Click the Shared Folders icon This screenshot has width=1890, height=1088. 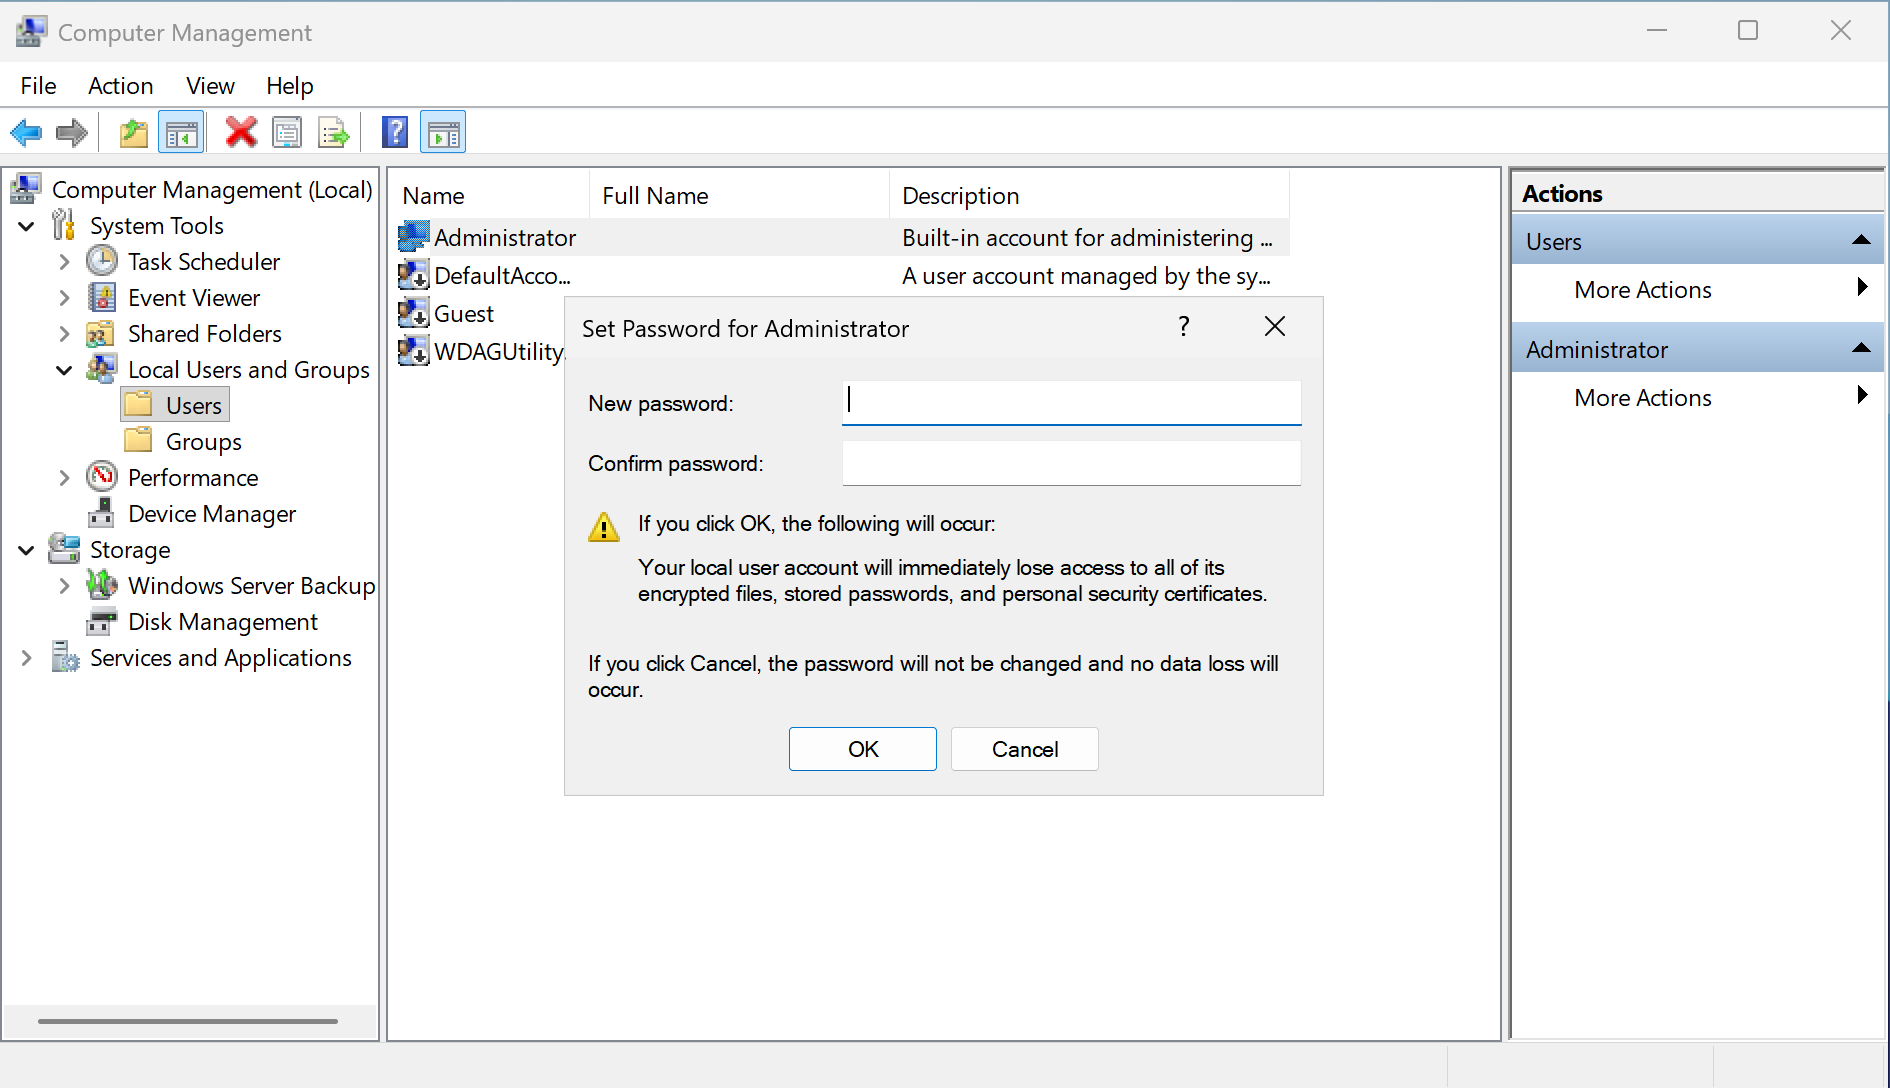[x=100, y=333]
